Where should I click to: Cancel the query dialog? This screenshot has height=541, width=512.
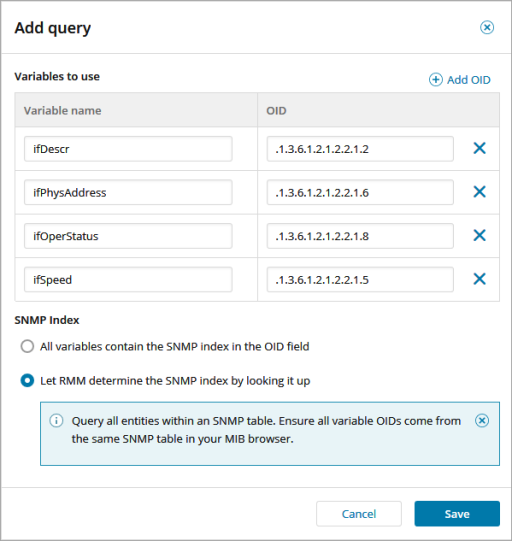point(359,514)
